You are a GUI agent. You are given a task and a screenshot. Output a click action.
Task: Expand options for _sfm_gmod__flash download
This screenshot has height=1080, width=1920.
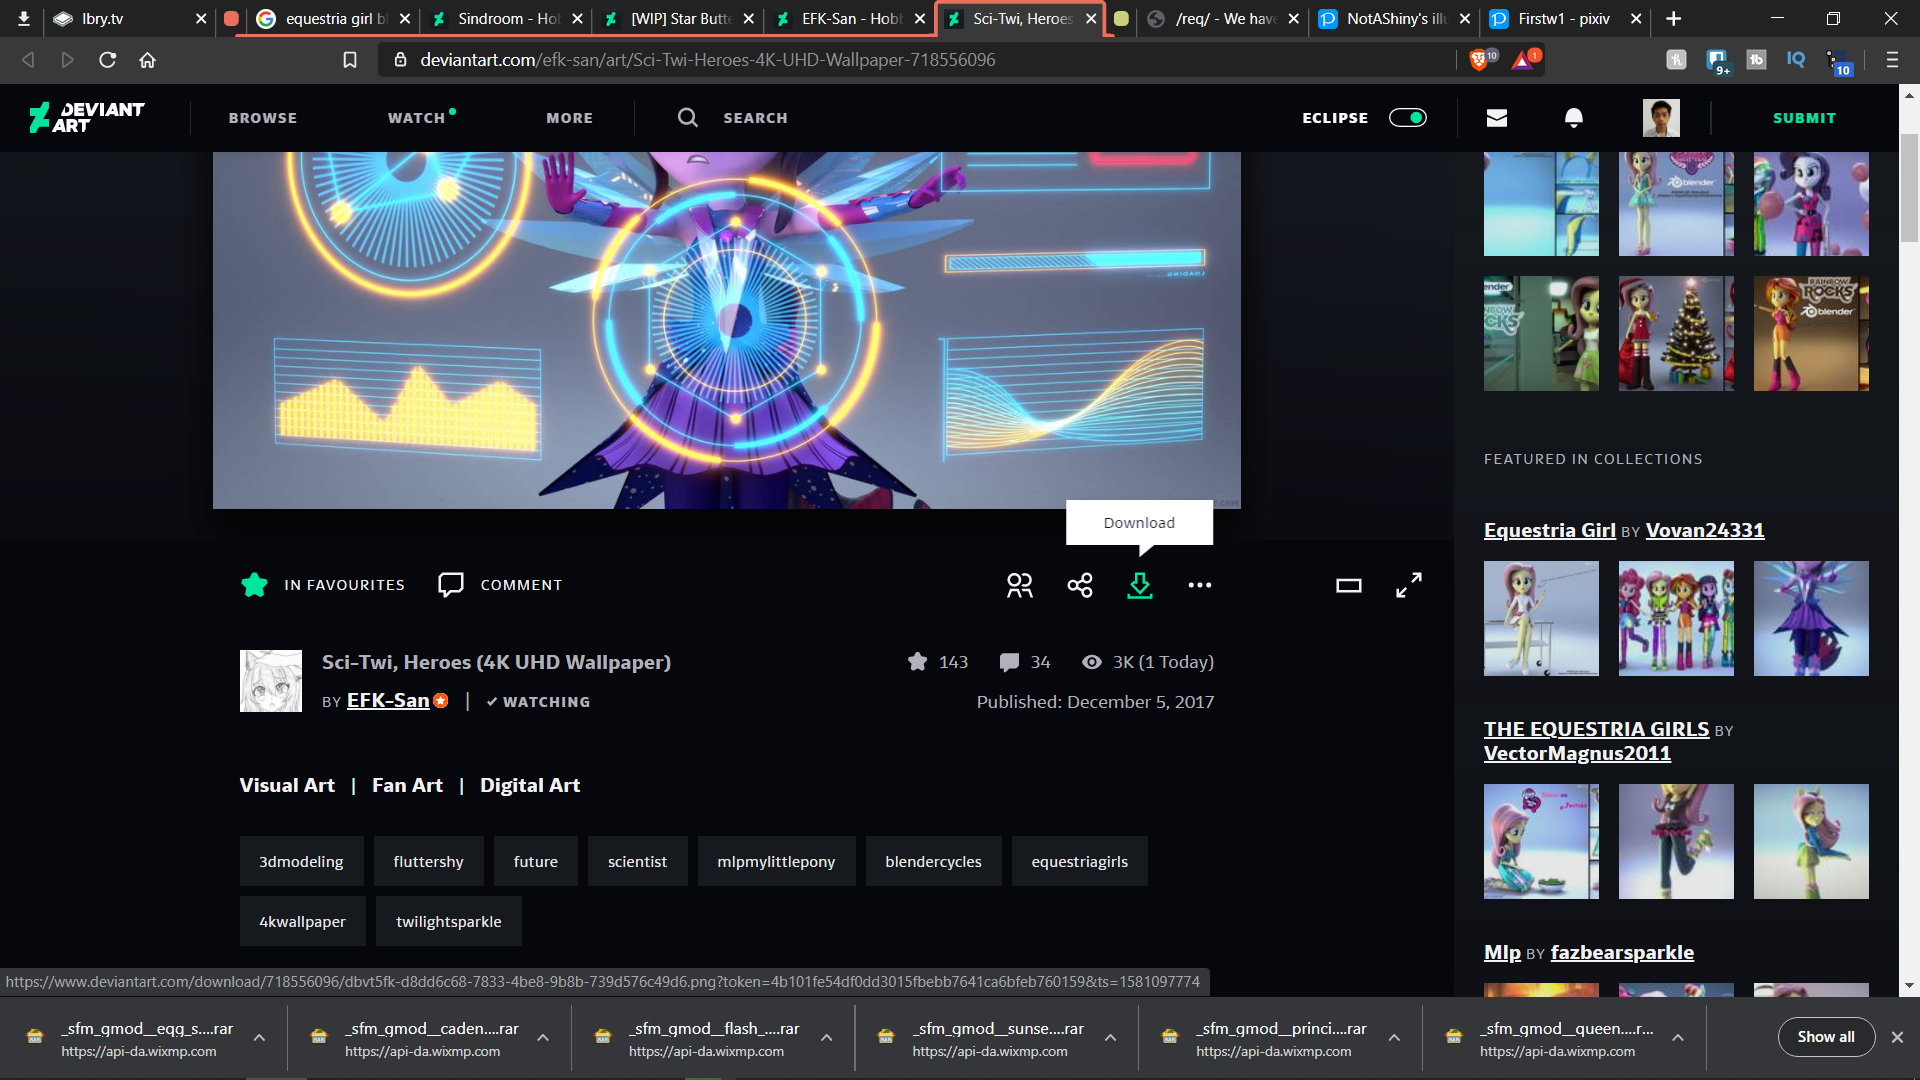(x=827, y=1038)
